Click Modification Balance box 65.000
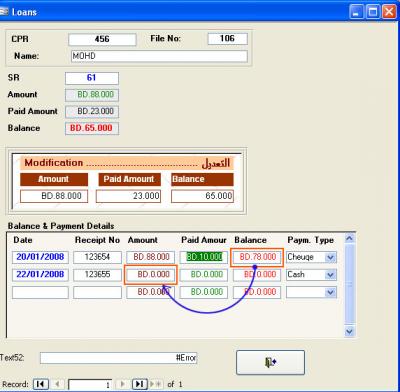This screenshot has height=392, width=400. coord(202,196)
